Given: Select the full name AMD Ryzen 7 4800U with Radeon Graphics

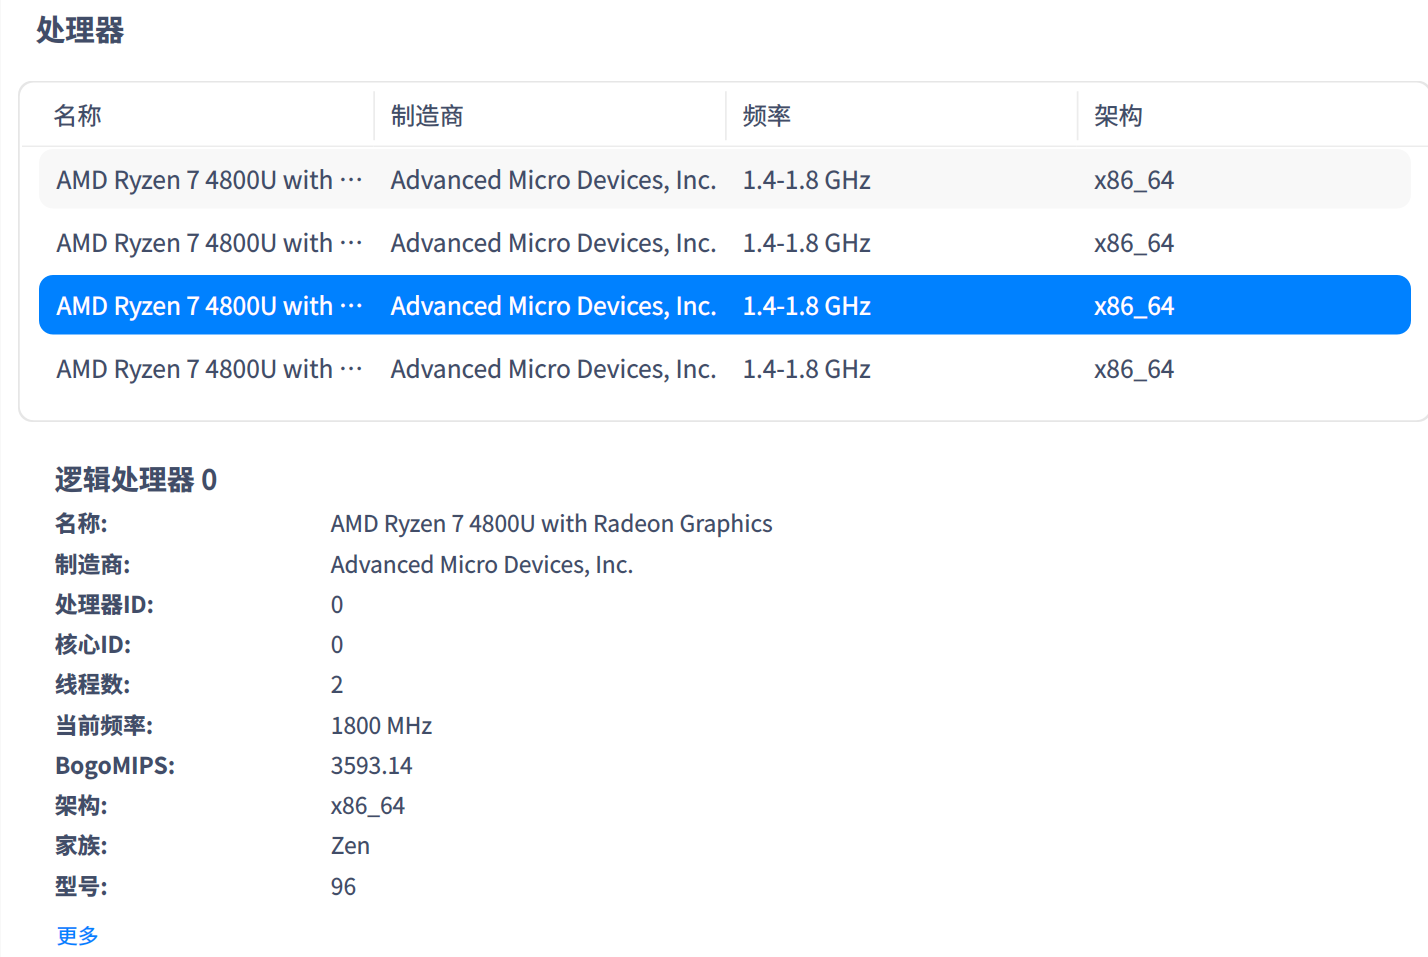Looking at the screenshot, I should pyautogui.click(x=551, y=524).
